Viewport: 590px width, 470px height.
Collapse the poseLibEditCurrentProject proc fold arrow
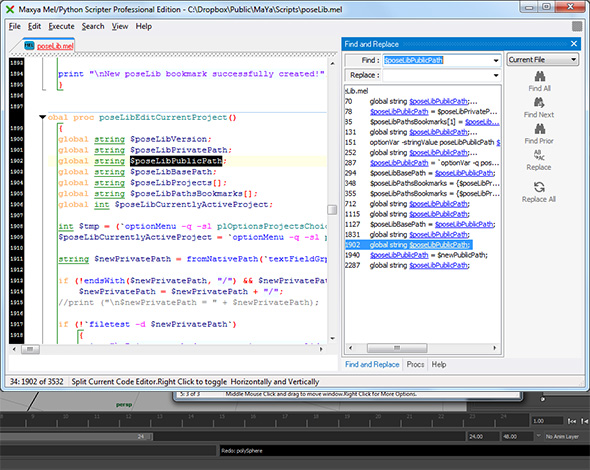click(43, 117)
